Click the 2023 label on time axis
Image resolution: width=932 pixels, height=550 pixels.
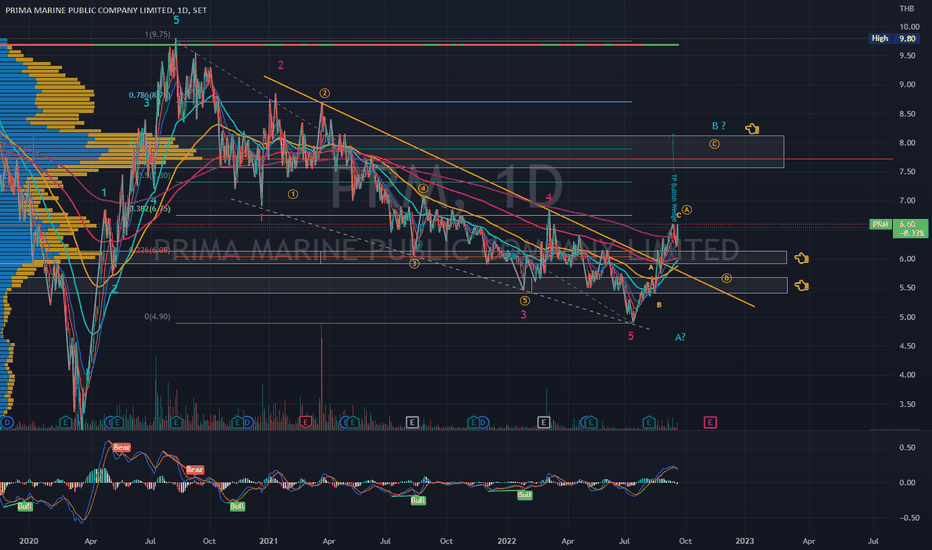(745, 541)
